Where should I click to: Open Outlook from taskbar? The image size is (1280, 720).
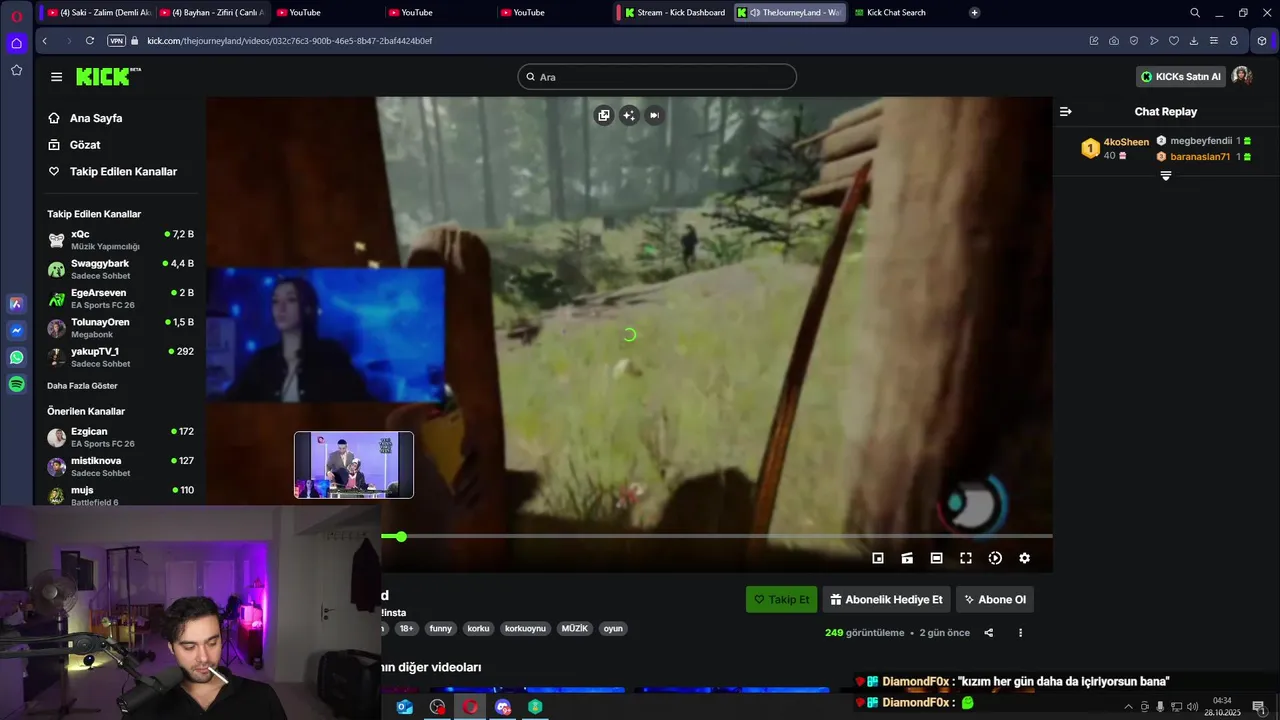click(405, 707)
